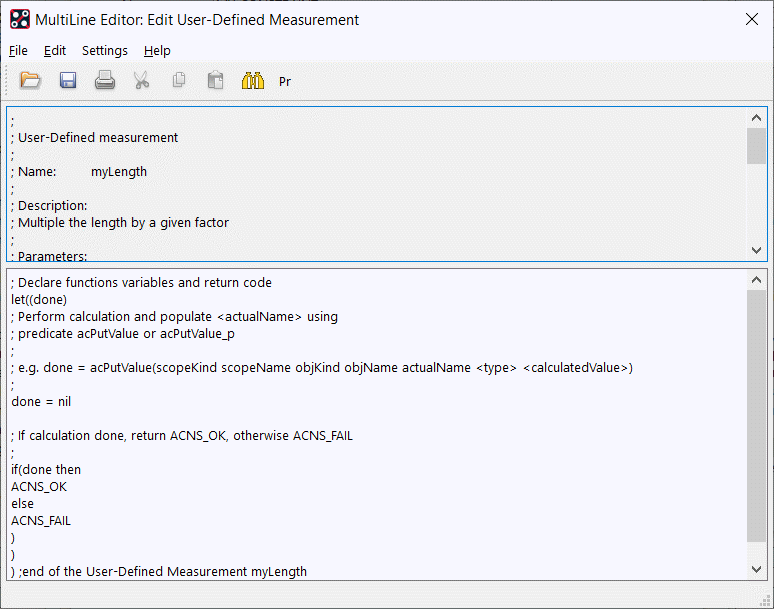Click the Save floppy disk icon
Viewport: 774px width, 609px height.
[x=68, y=80]
